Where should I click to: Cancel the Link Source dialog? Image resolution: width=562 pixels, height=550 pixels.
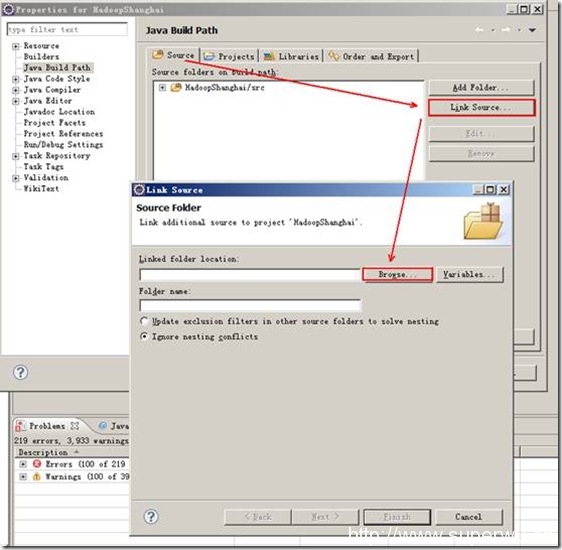click(x=469, y=517)
